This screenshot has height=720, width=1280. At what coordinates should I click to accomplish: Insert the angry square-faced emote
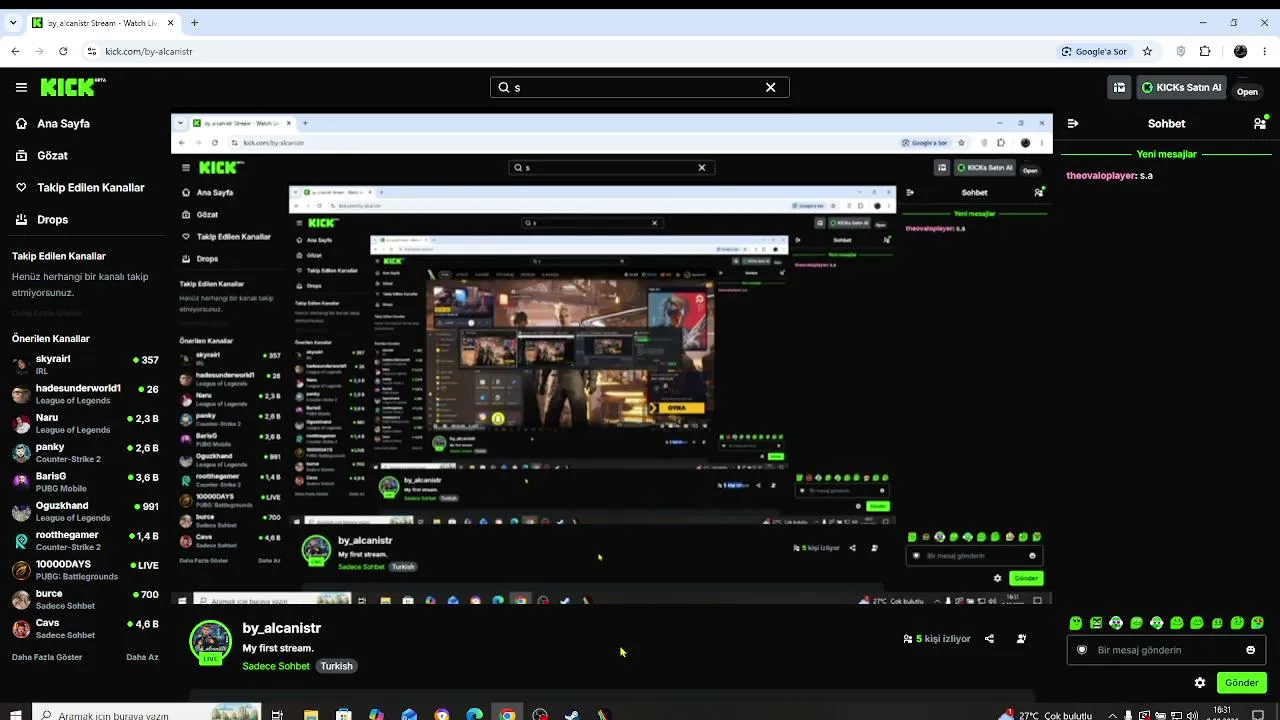[x=1096, y=623]
